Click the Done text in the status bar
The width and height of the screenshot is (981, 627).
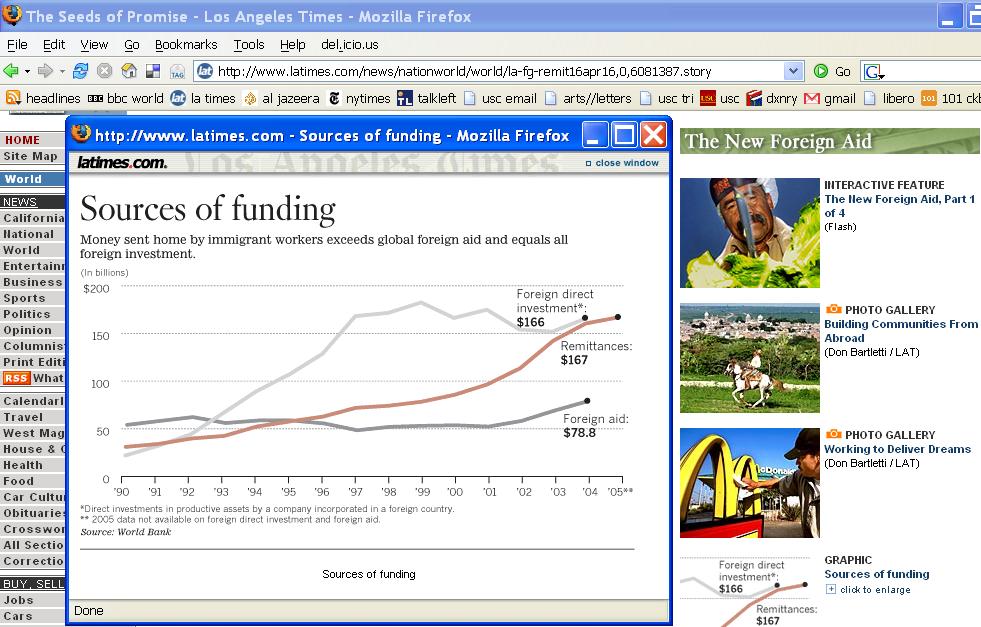click(89, 611)
